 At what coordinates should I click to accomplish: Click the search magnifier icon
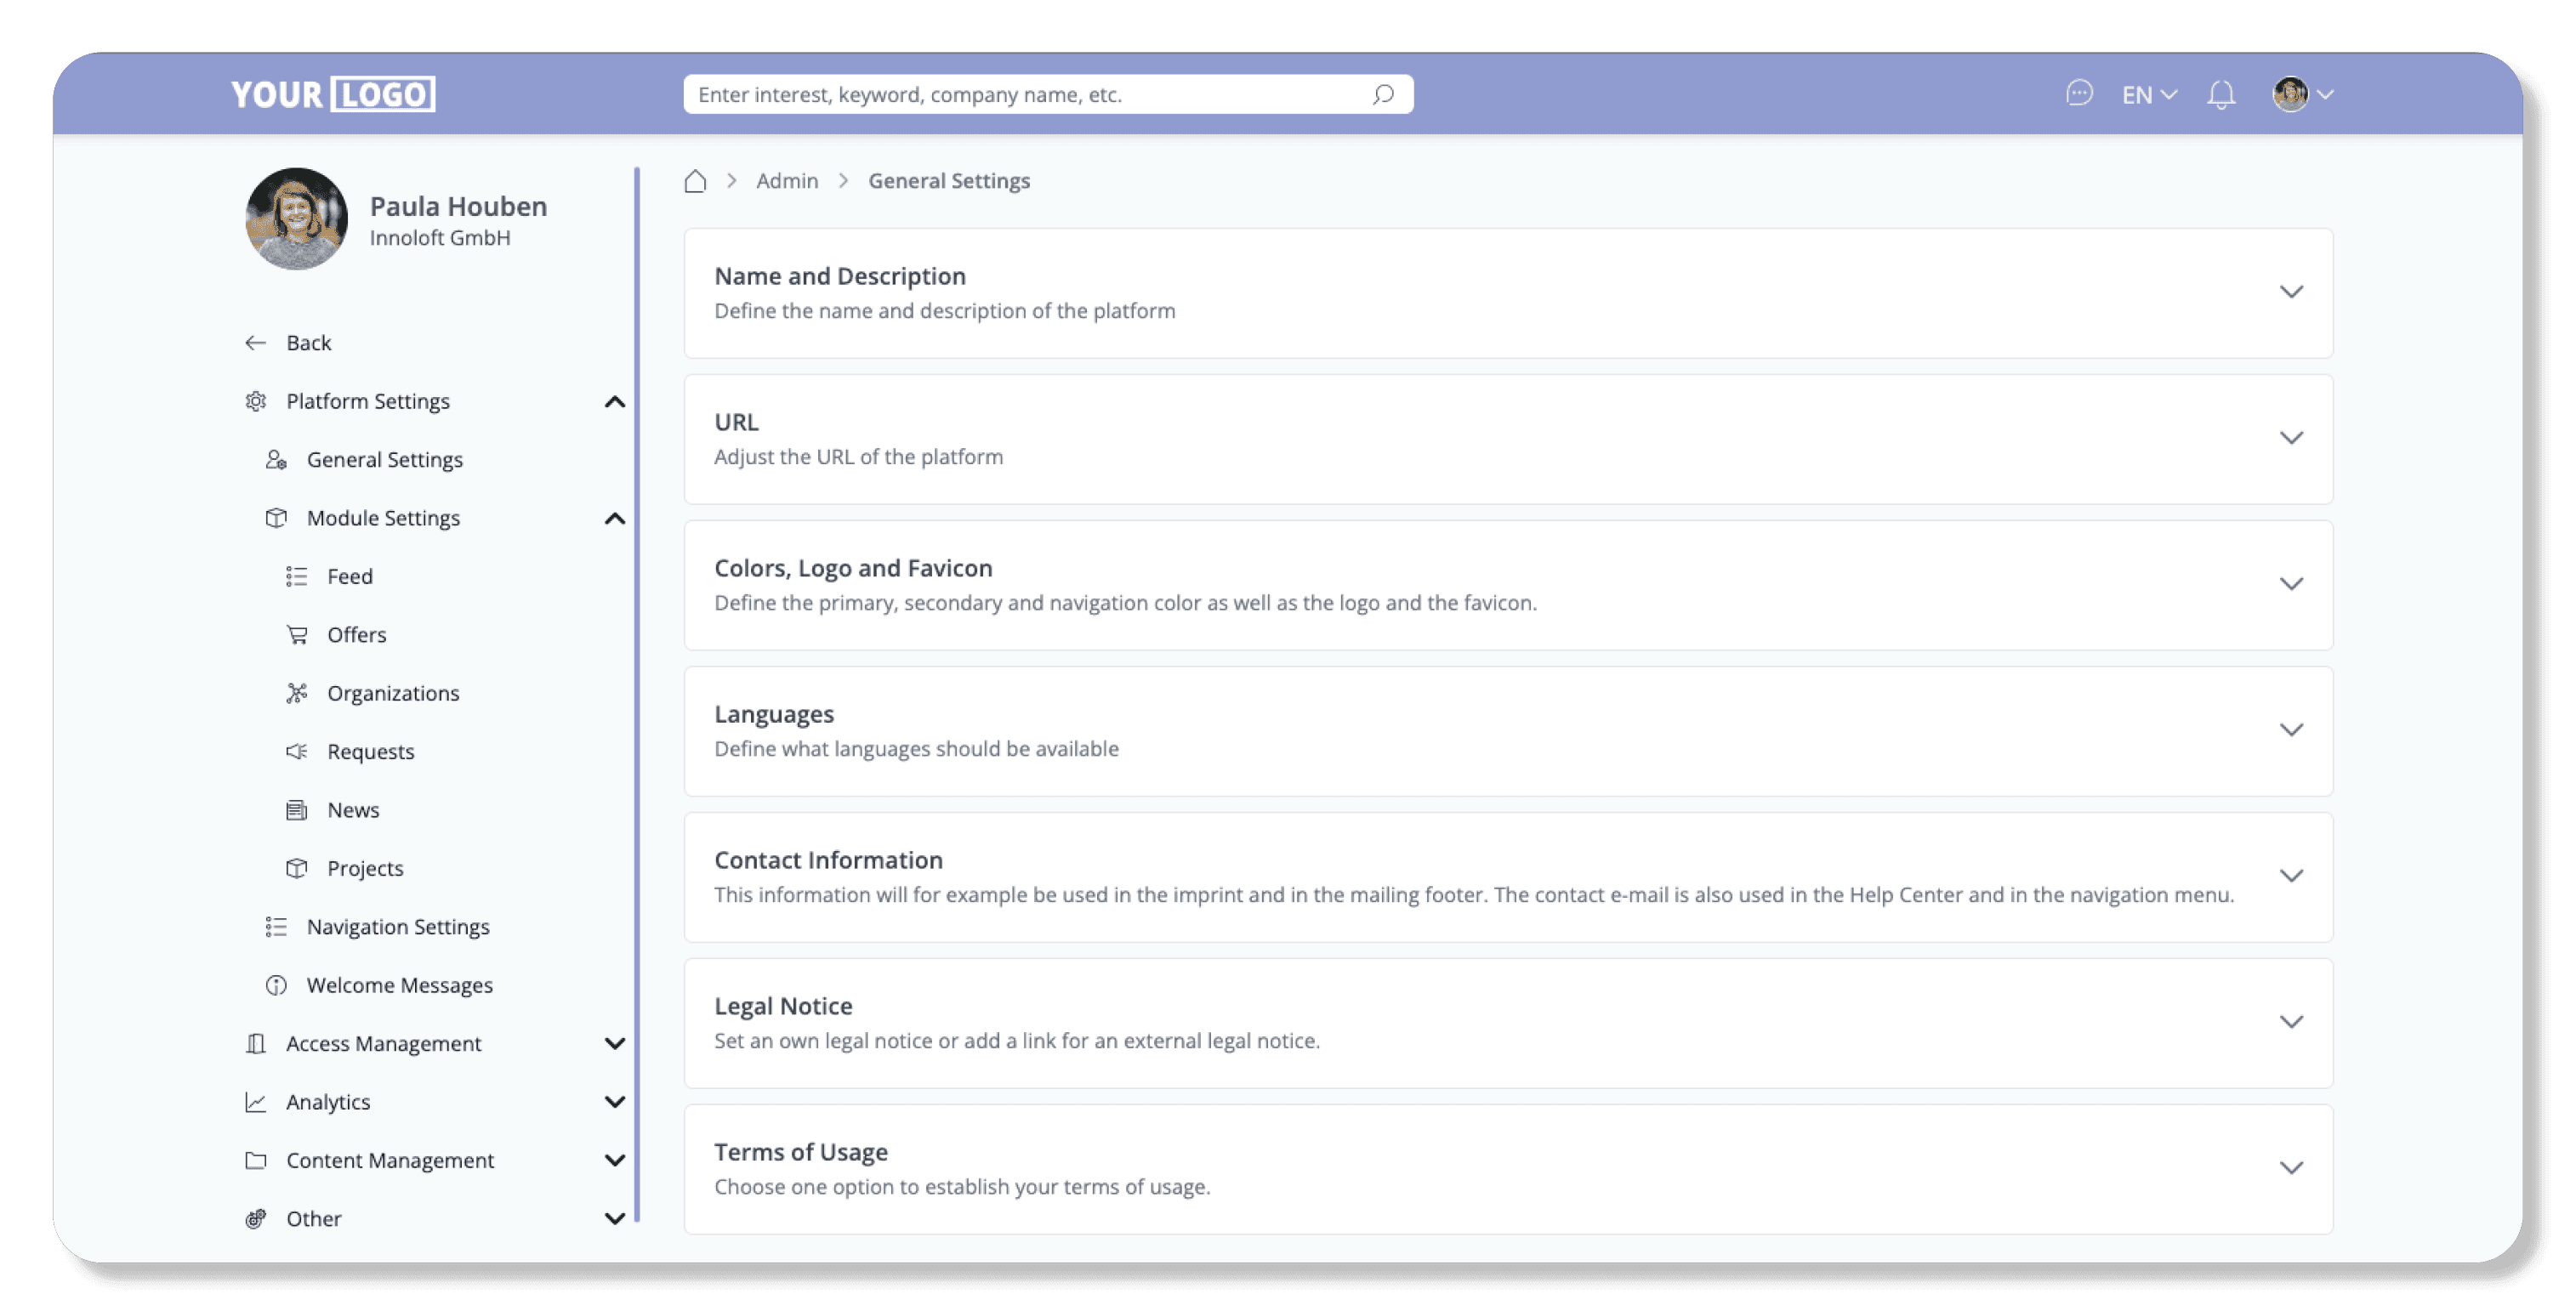(x=1383, y=95)
